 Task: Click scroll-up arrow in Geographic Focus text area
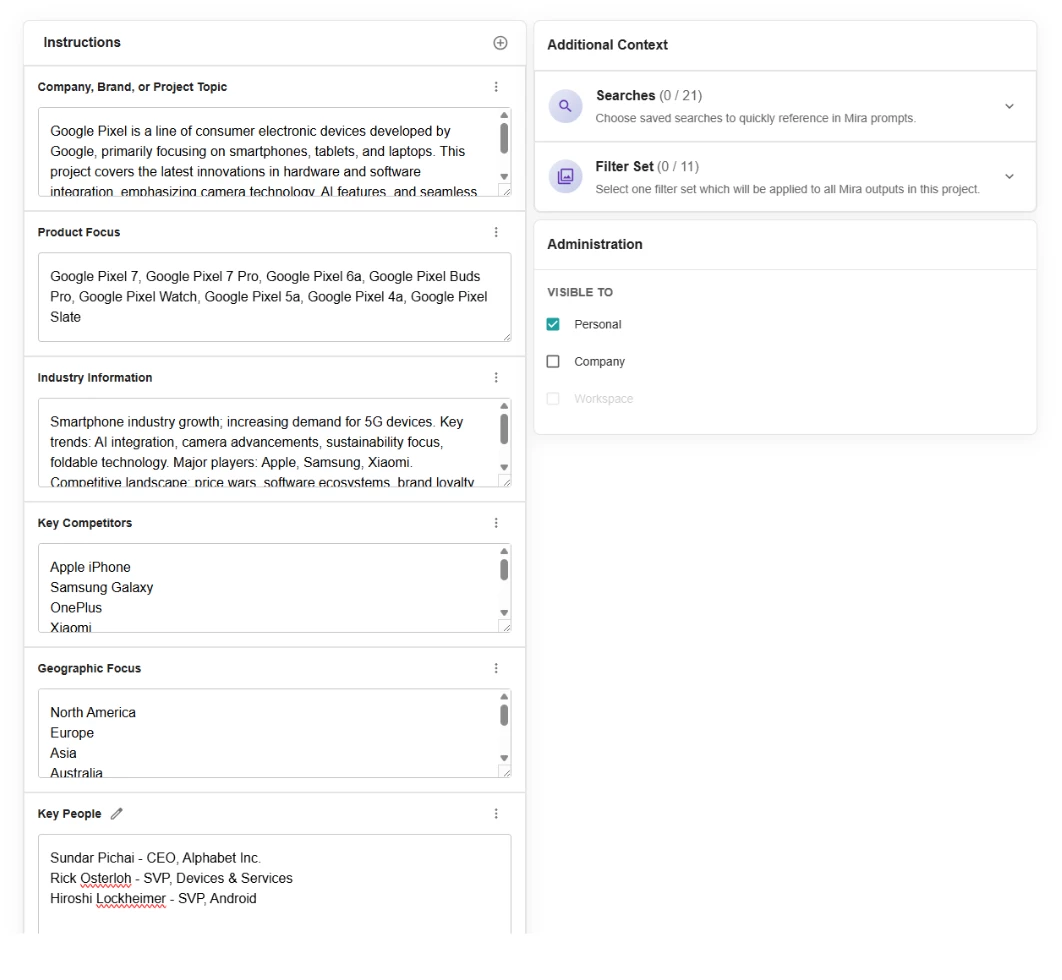[x=504, y=696]
